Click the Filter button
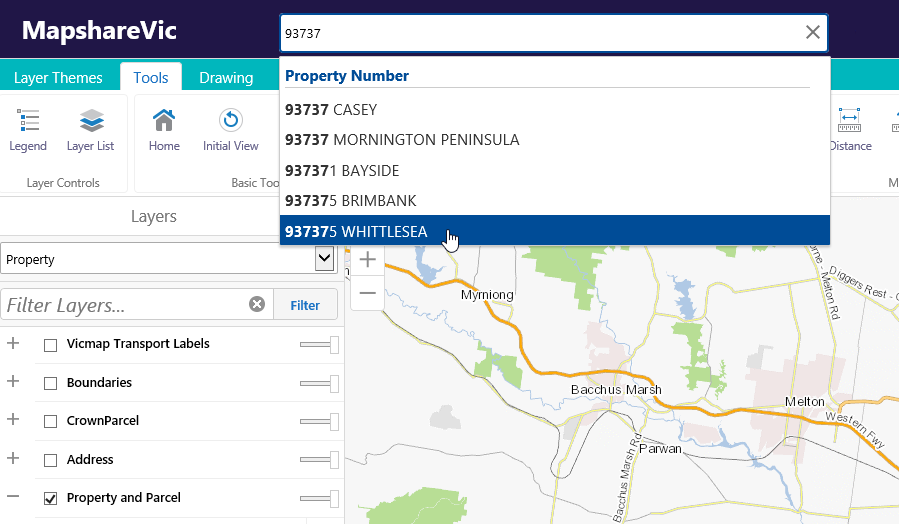 point(305,305)
